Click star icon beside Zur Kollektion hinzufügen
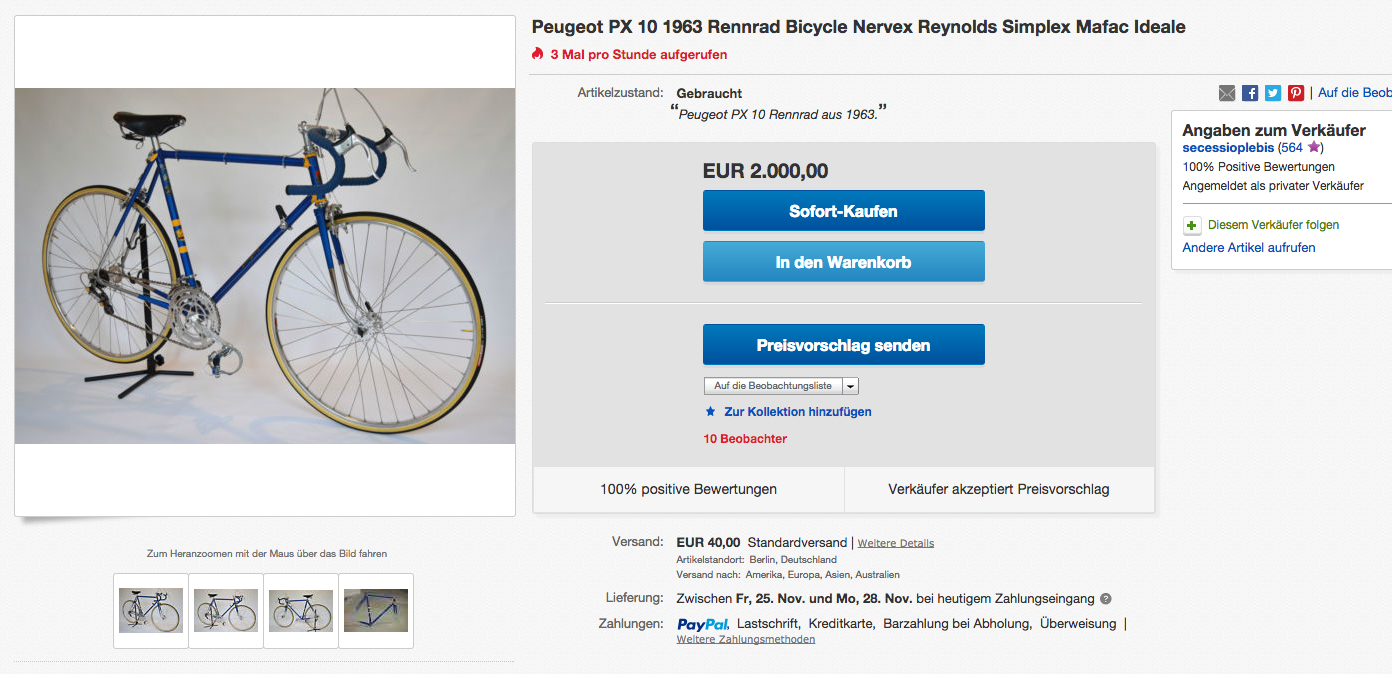The height and width of the screenshot is (674, 1392). pos(711,412)
